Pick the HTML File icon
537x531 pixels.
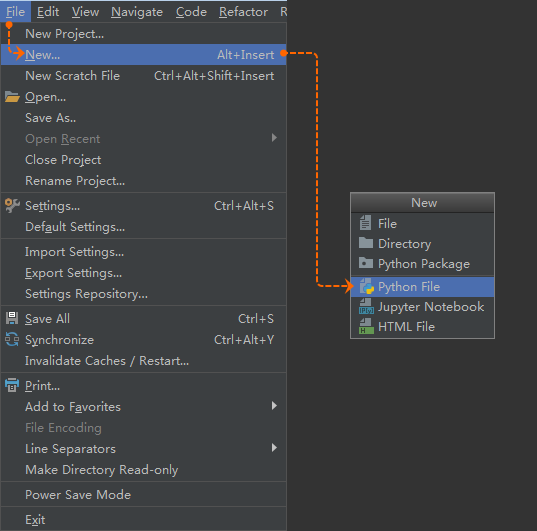tap(366, 326)
